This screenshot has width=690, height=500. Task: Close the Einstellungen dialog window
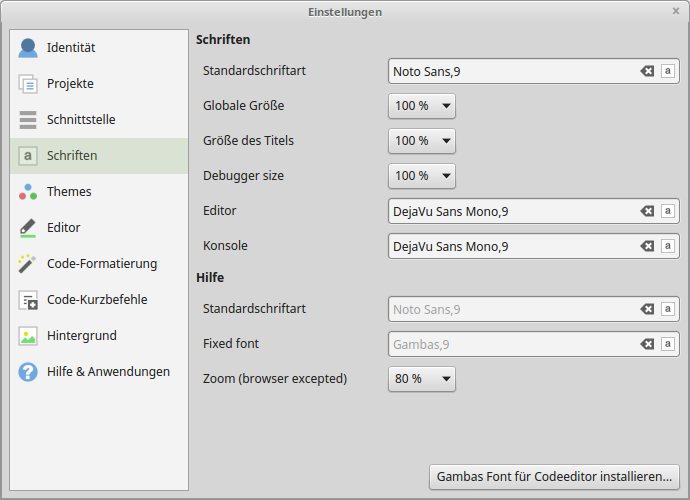point(676,11)
